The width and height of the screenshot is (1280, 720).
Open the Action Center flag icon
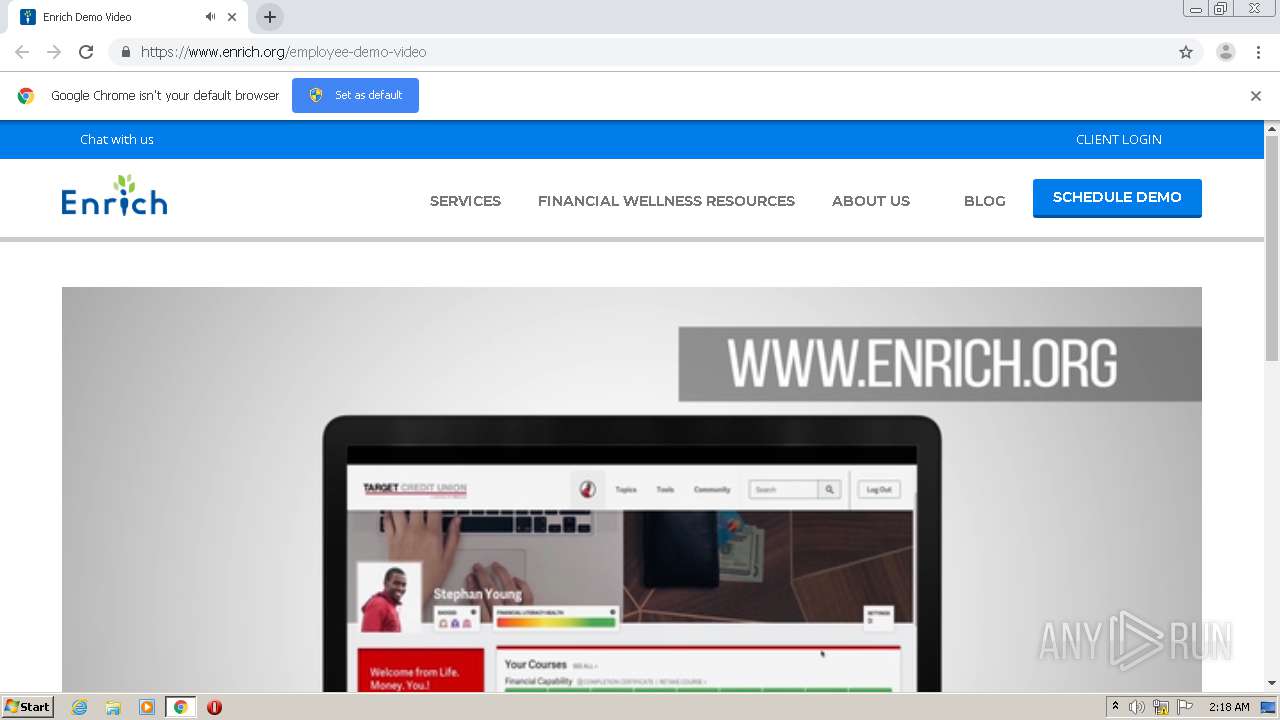click(1185, 707)
